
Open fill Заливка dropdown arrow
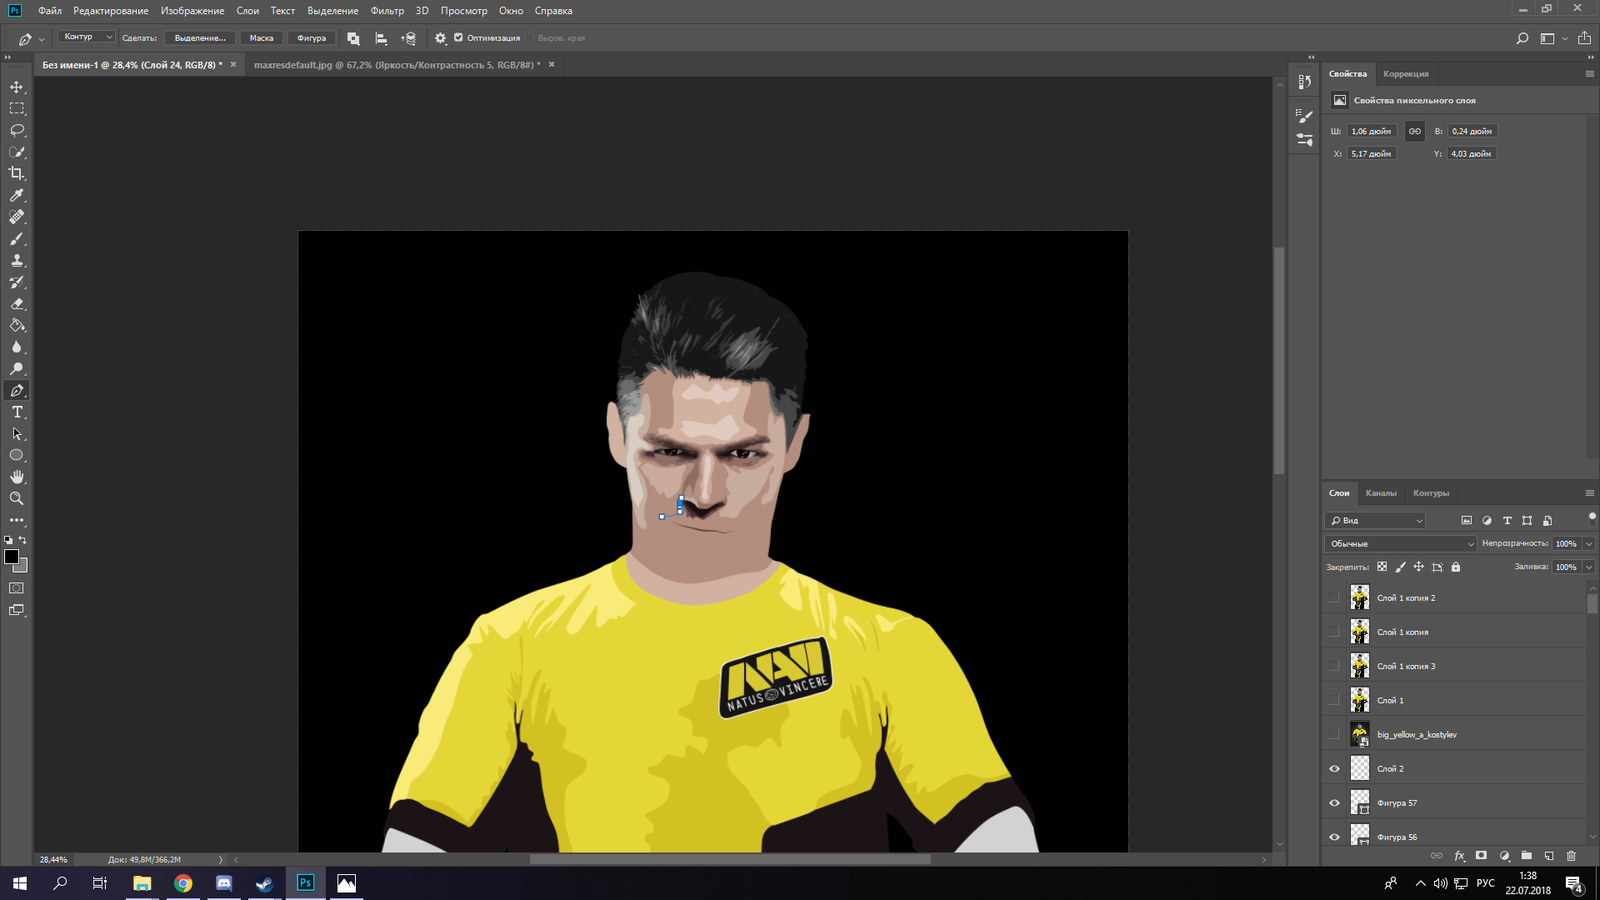click(1588, 567)
